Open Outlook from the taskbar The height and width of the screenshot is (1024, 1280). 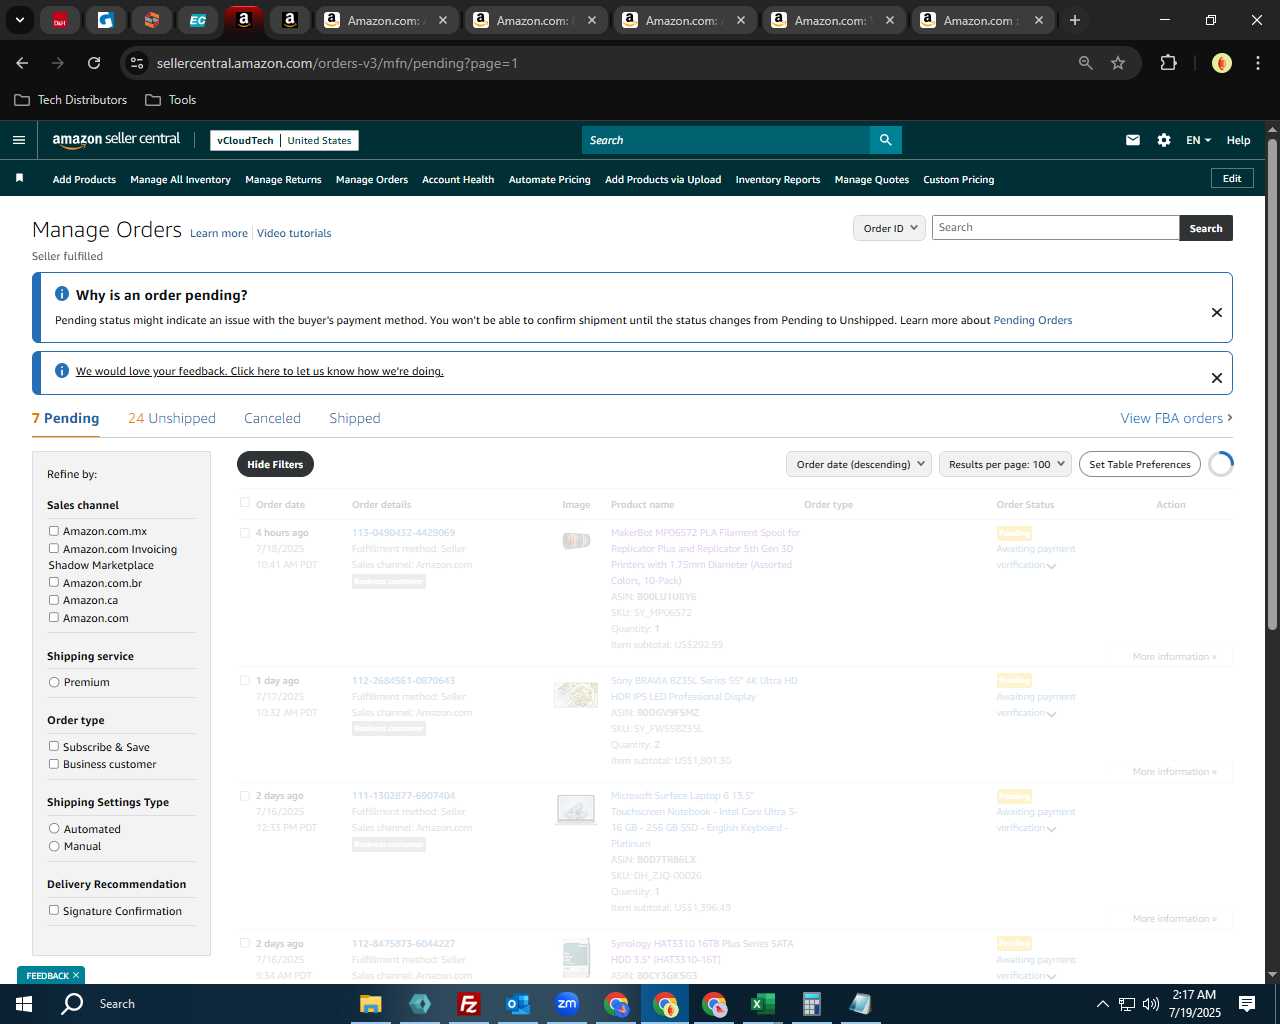[518, 1004]
